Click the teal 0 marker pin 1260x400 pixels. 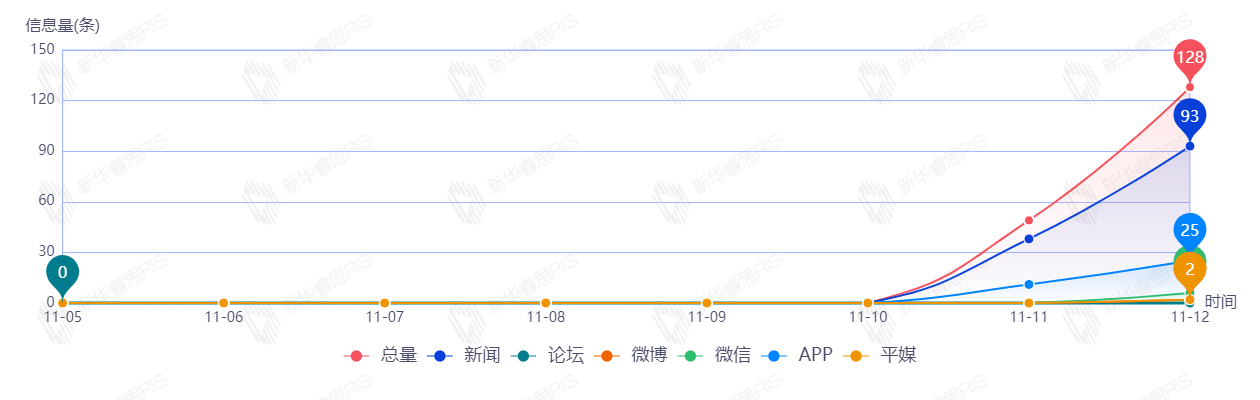click(62, 272)
